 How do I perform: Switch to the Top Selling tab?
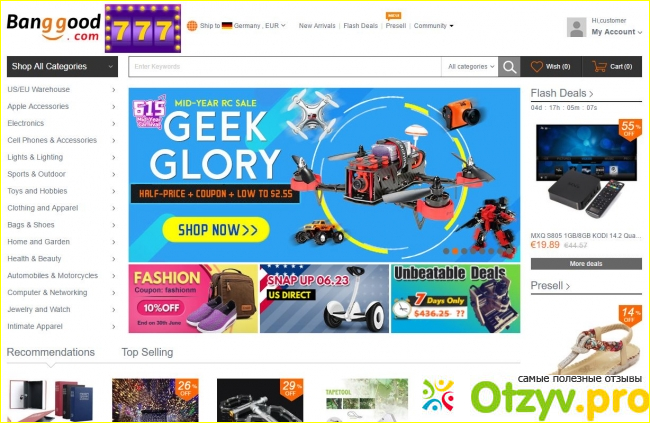click(147, 352)
